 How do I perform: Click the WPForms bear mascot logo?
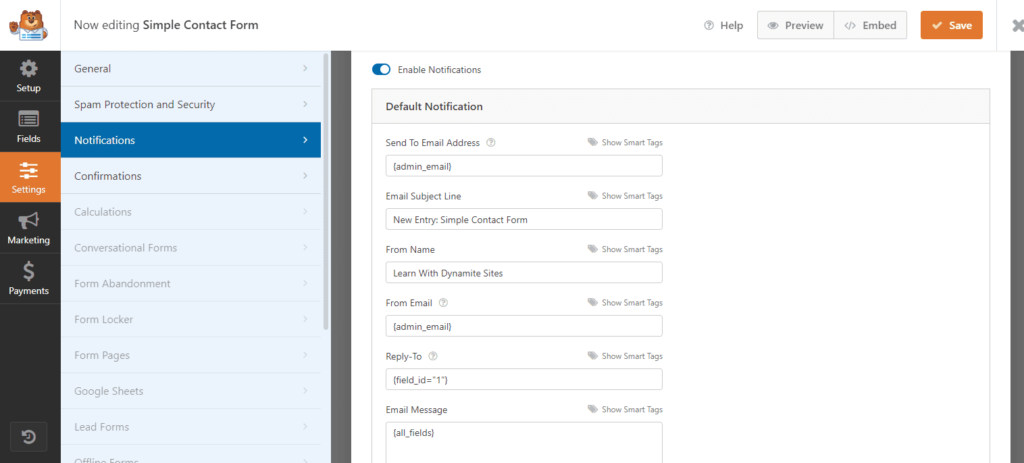click(29, 24)
